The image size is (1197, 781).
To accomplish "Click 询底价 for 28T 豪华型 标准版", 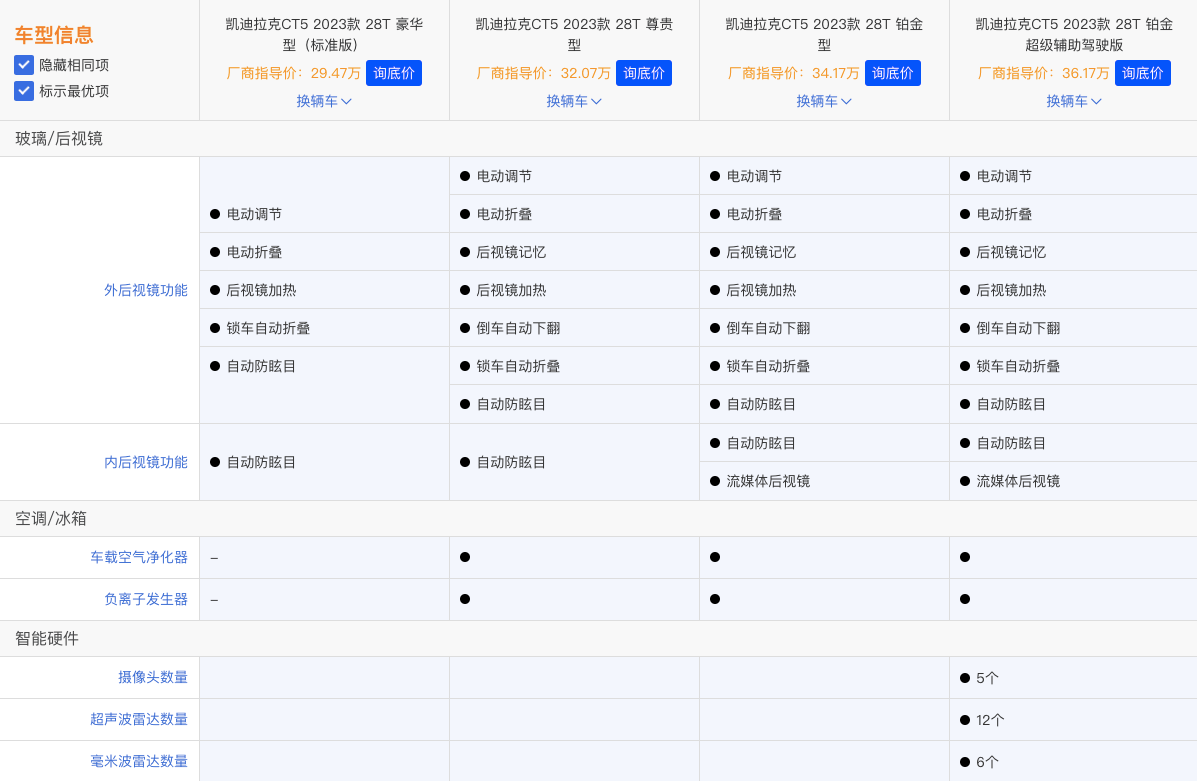I will (394, 73).
